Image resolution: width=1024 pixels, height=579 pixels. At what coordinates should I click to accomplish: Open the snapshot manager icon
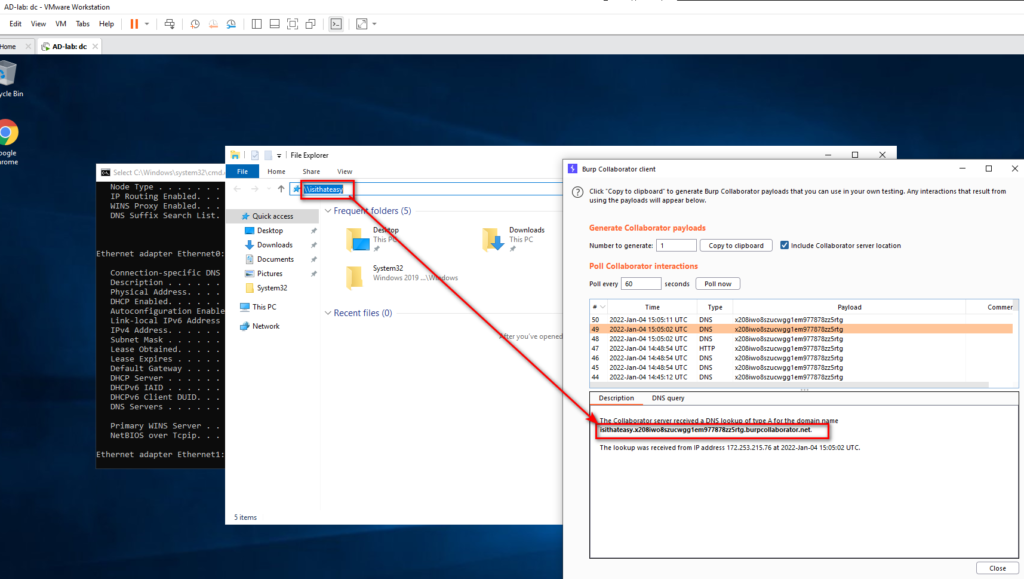(231, 24)
